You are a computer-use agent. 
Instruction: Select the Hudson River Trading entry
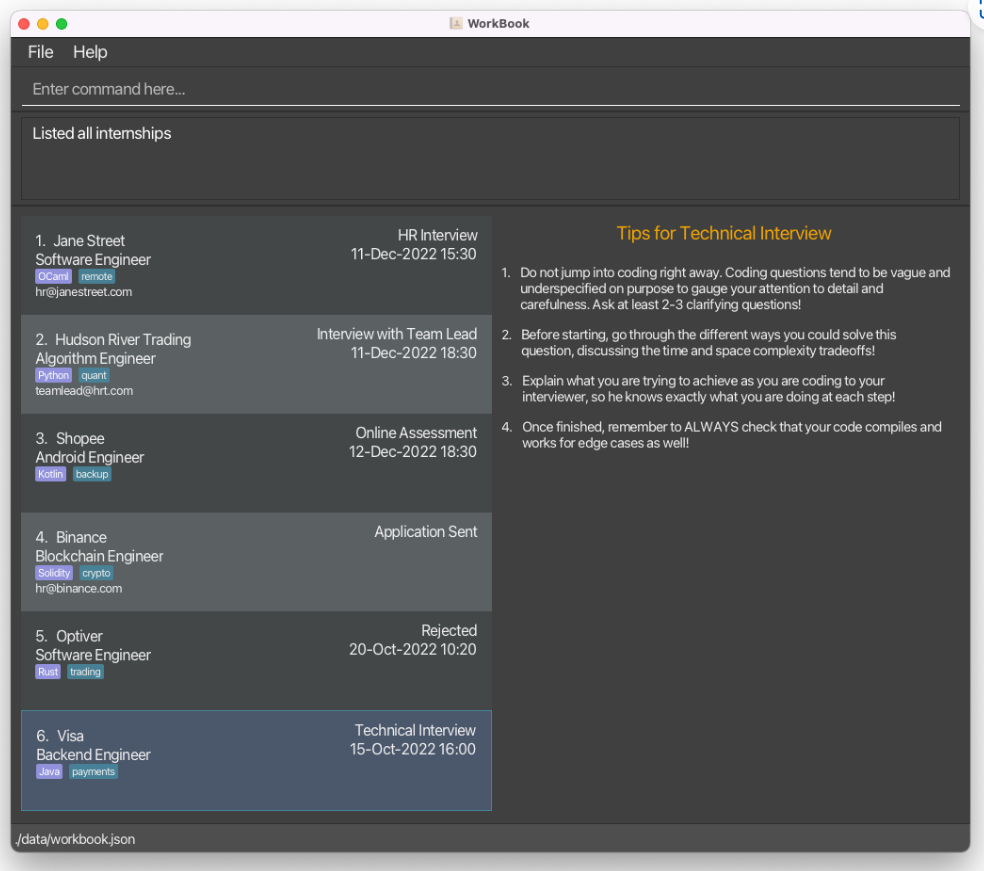pos(256,364)
